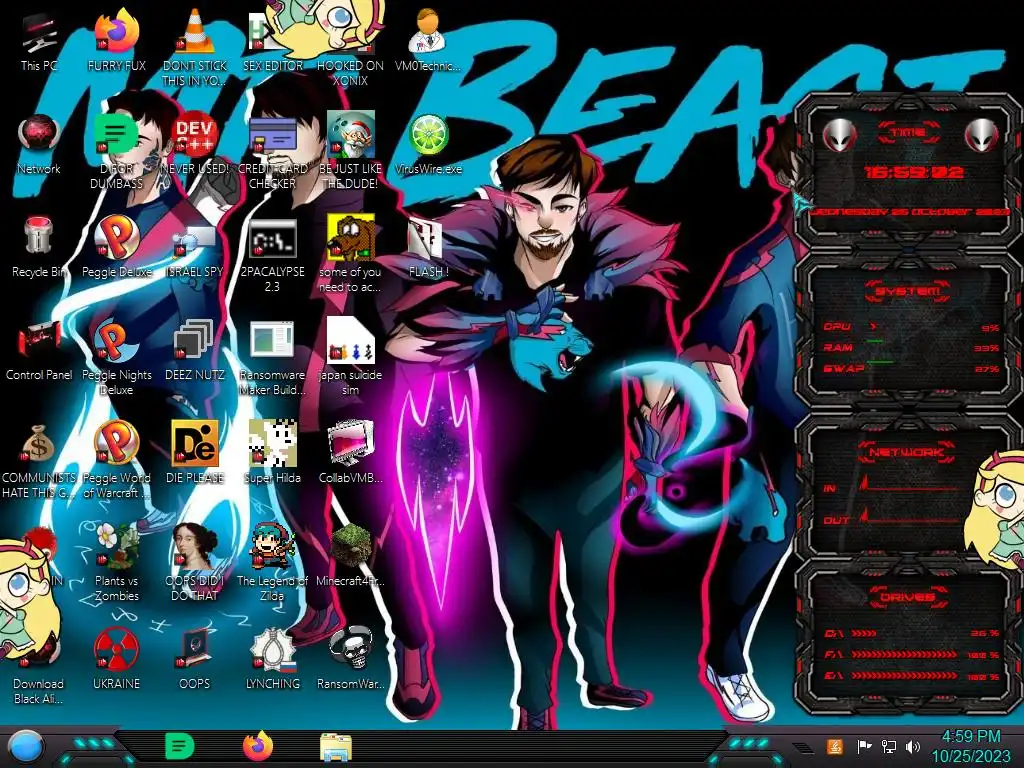Screen dimensions: 1024x768
Task: Select the COMMUNISTS HATE THIS money bag icon
Action: click(39, 461)
